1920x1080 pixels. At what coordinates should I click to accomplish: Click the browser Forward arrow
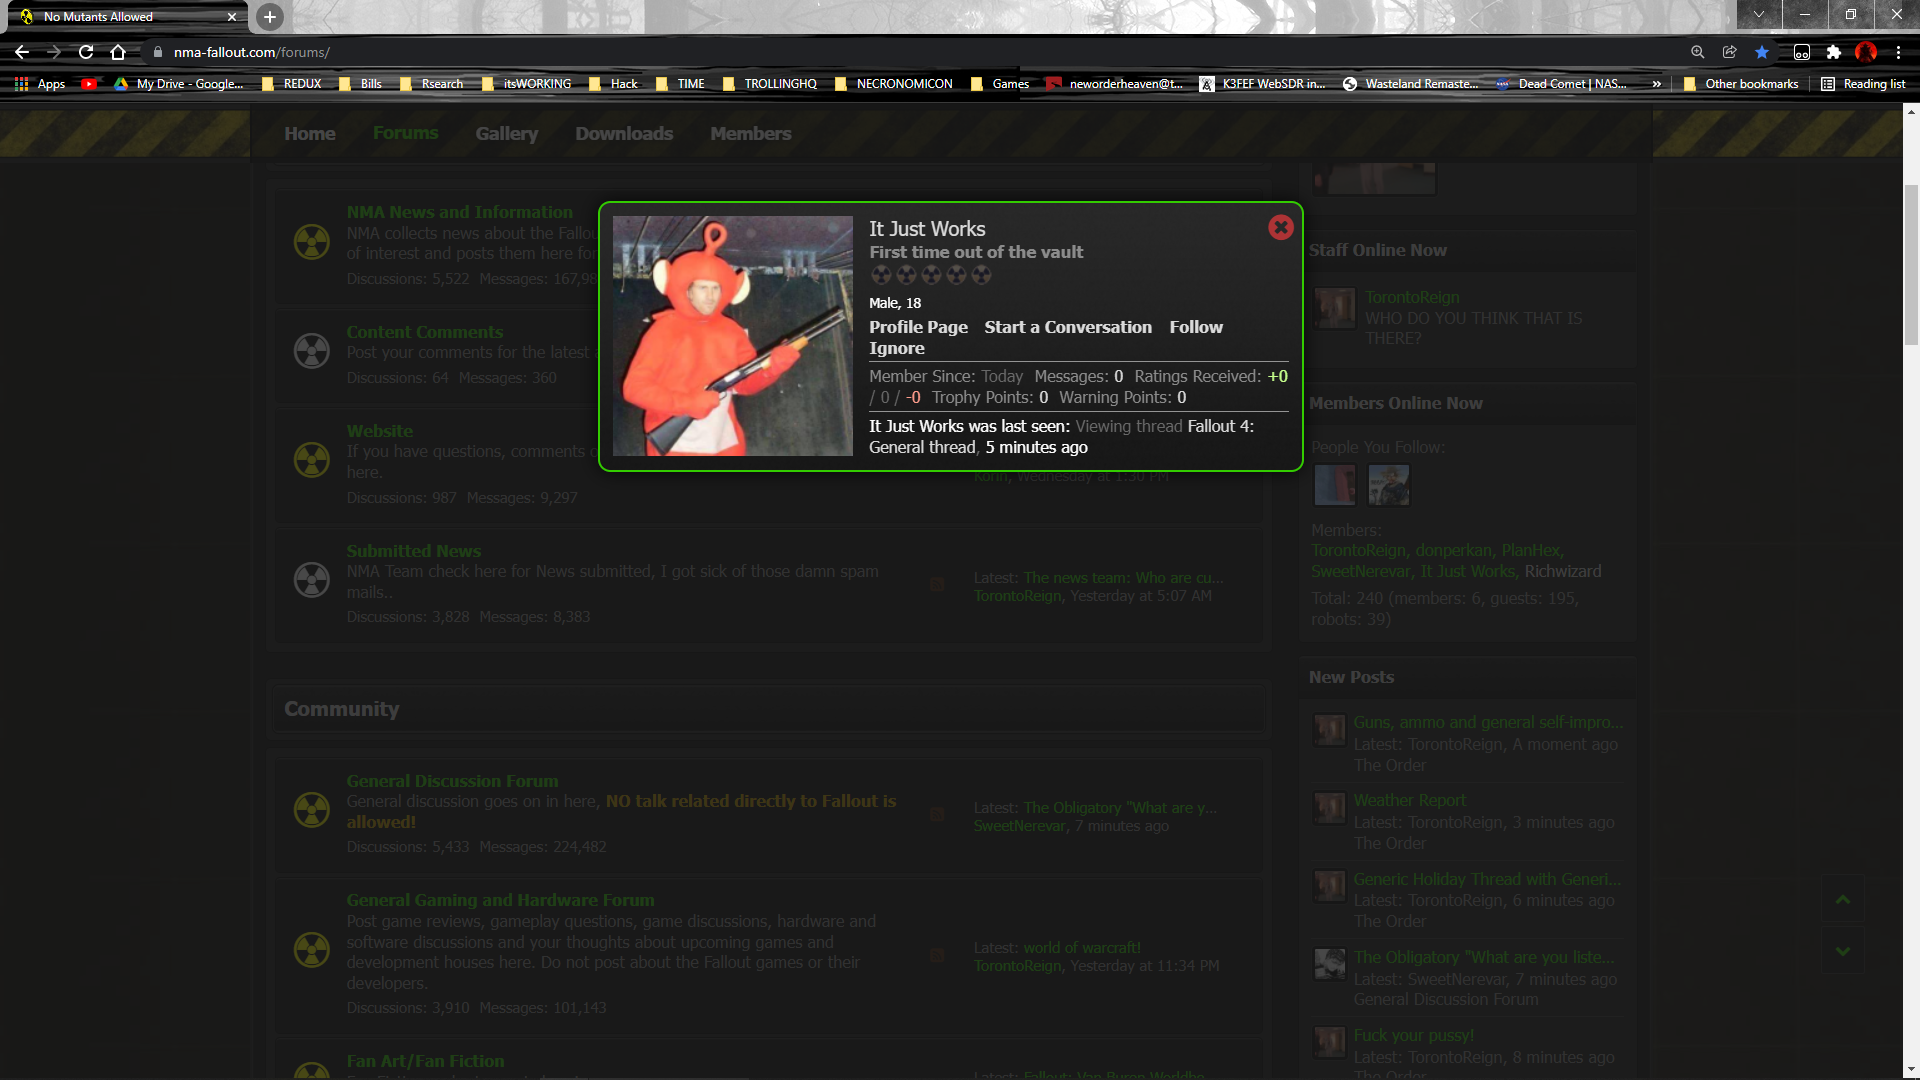[54, 52]
